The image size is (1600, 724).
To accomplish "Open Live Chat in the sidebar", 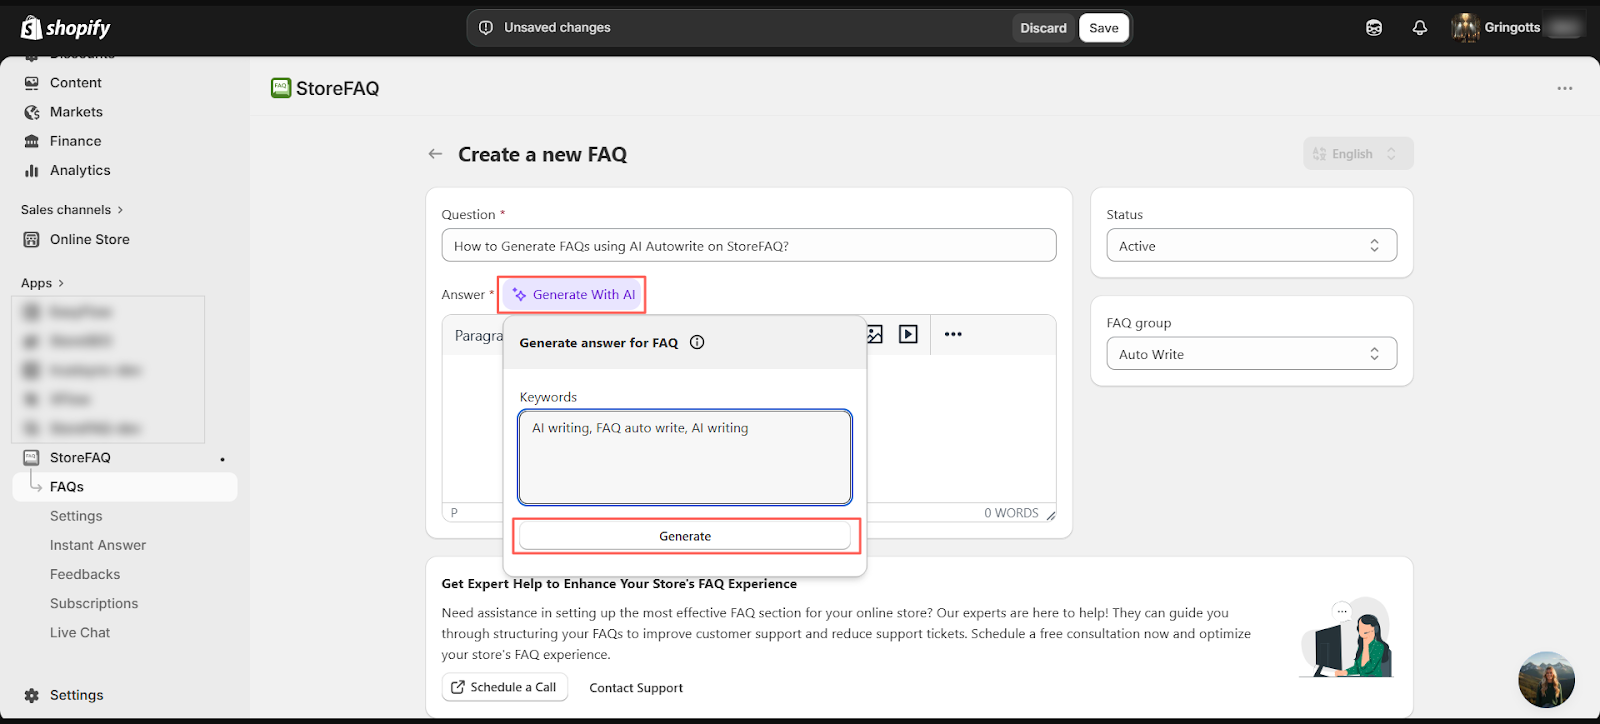I will pos(80,632).
